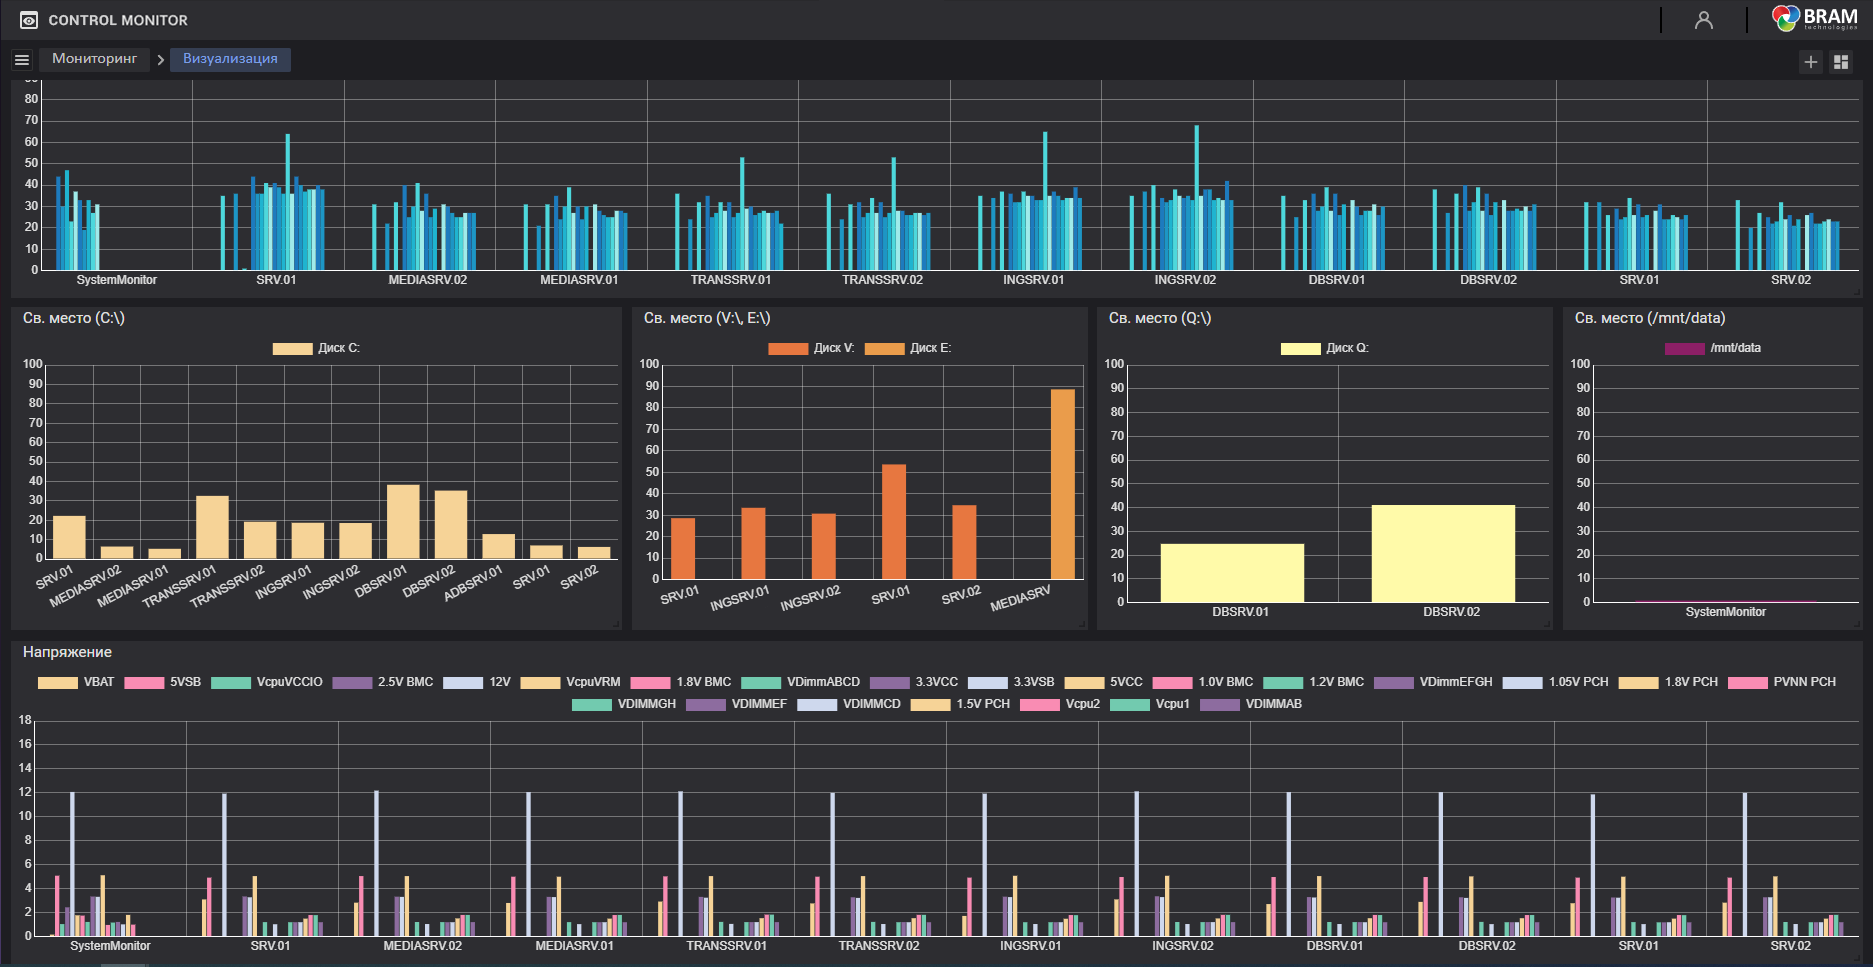Image resolution: width=1873 pixels, height=967 pixels.
Task: Toggle the Диск Q: legend item
Action: (1325, 348)
